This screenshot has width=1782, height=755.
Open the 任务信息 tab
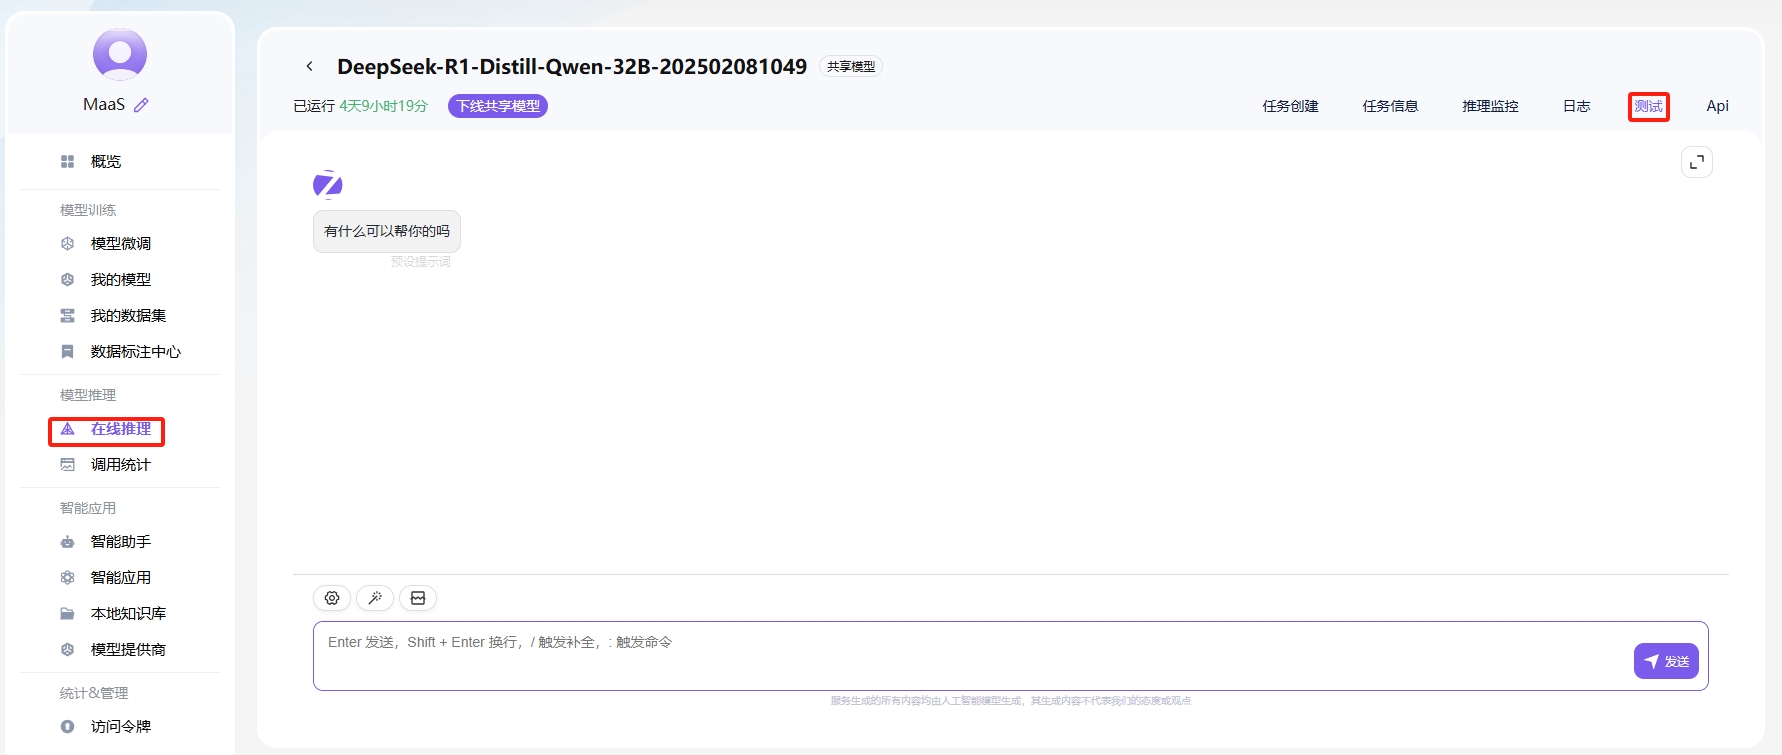point(1390,106)
